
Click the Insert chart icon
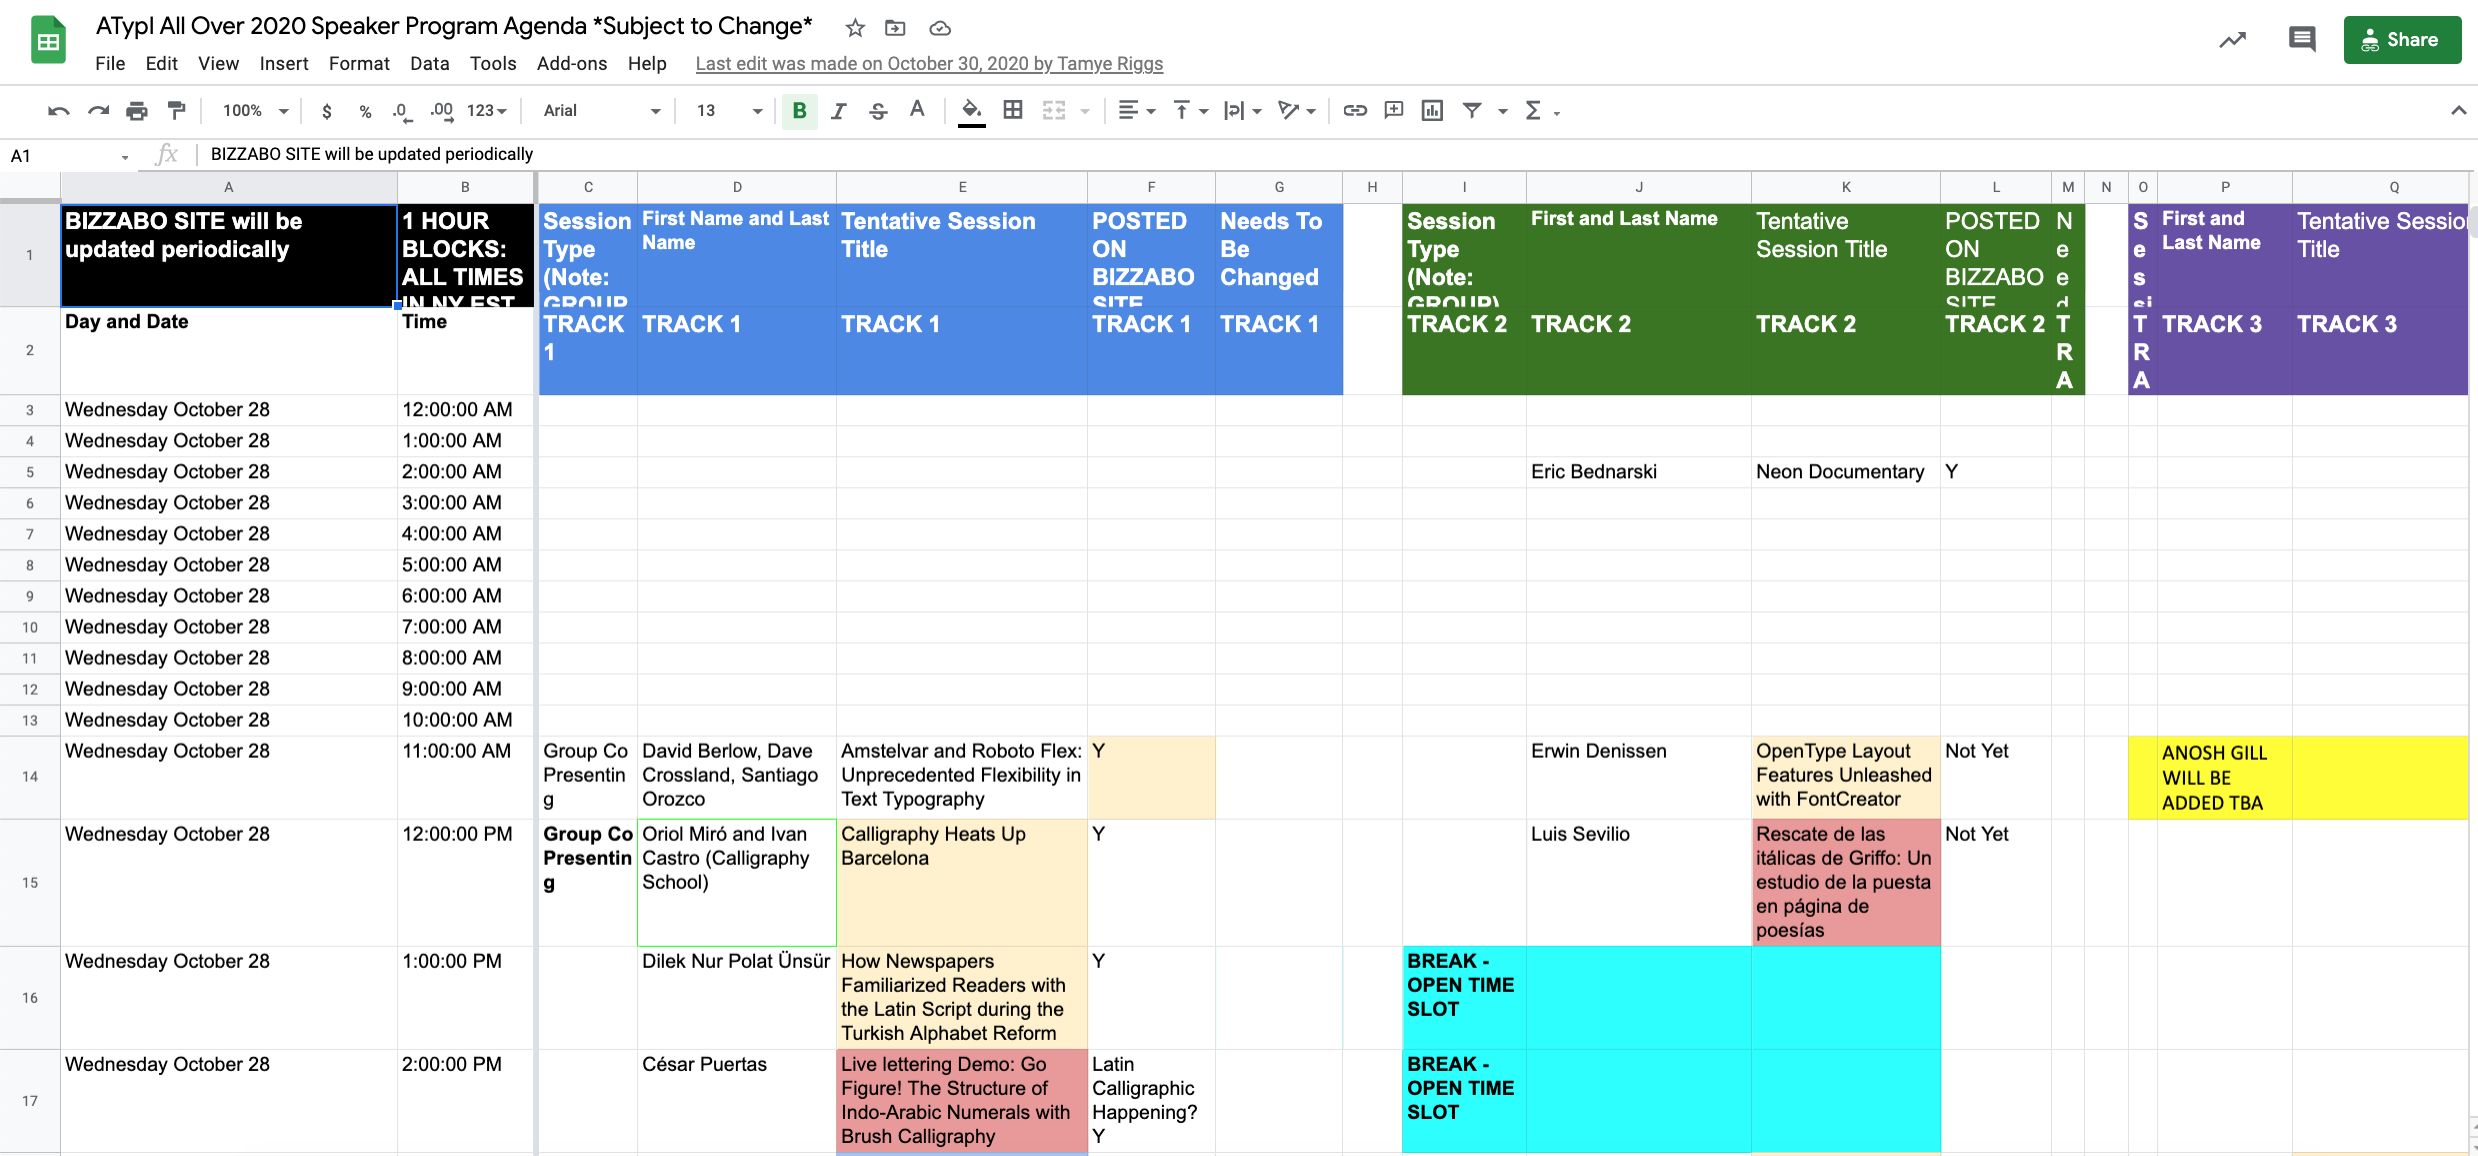(1432, 111)
